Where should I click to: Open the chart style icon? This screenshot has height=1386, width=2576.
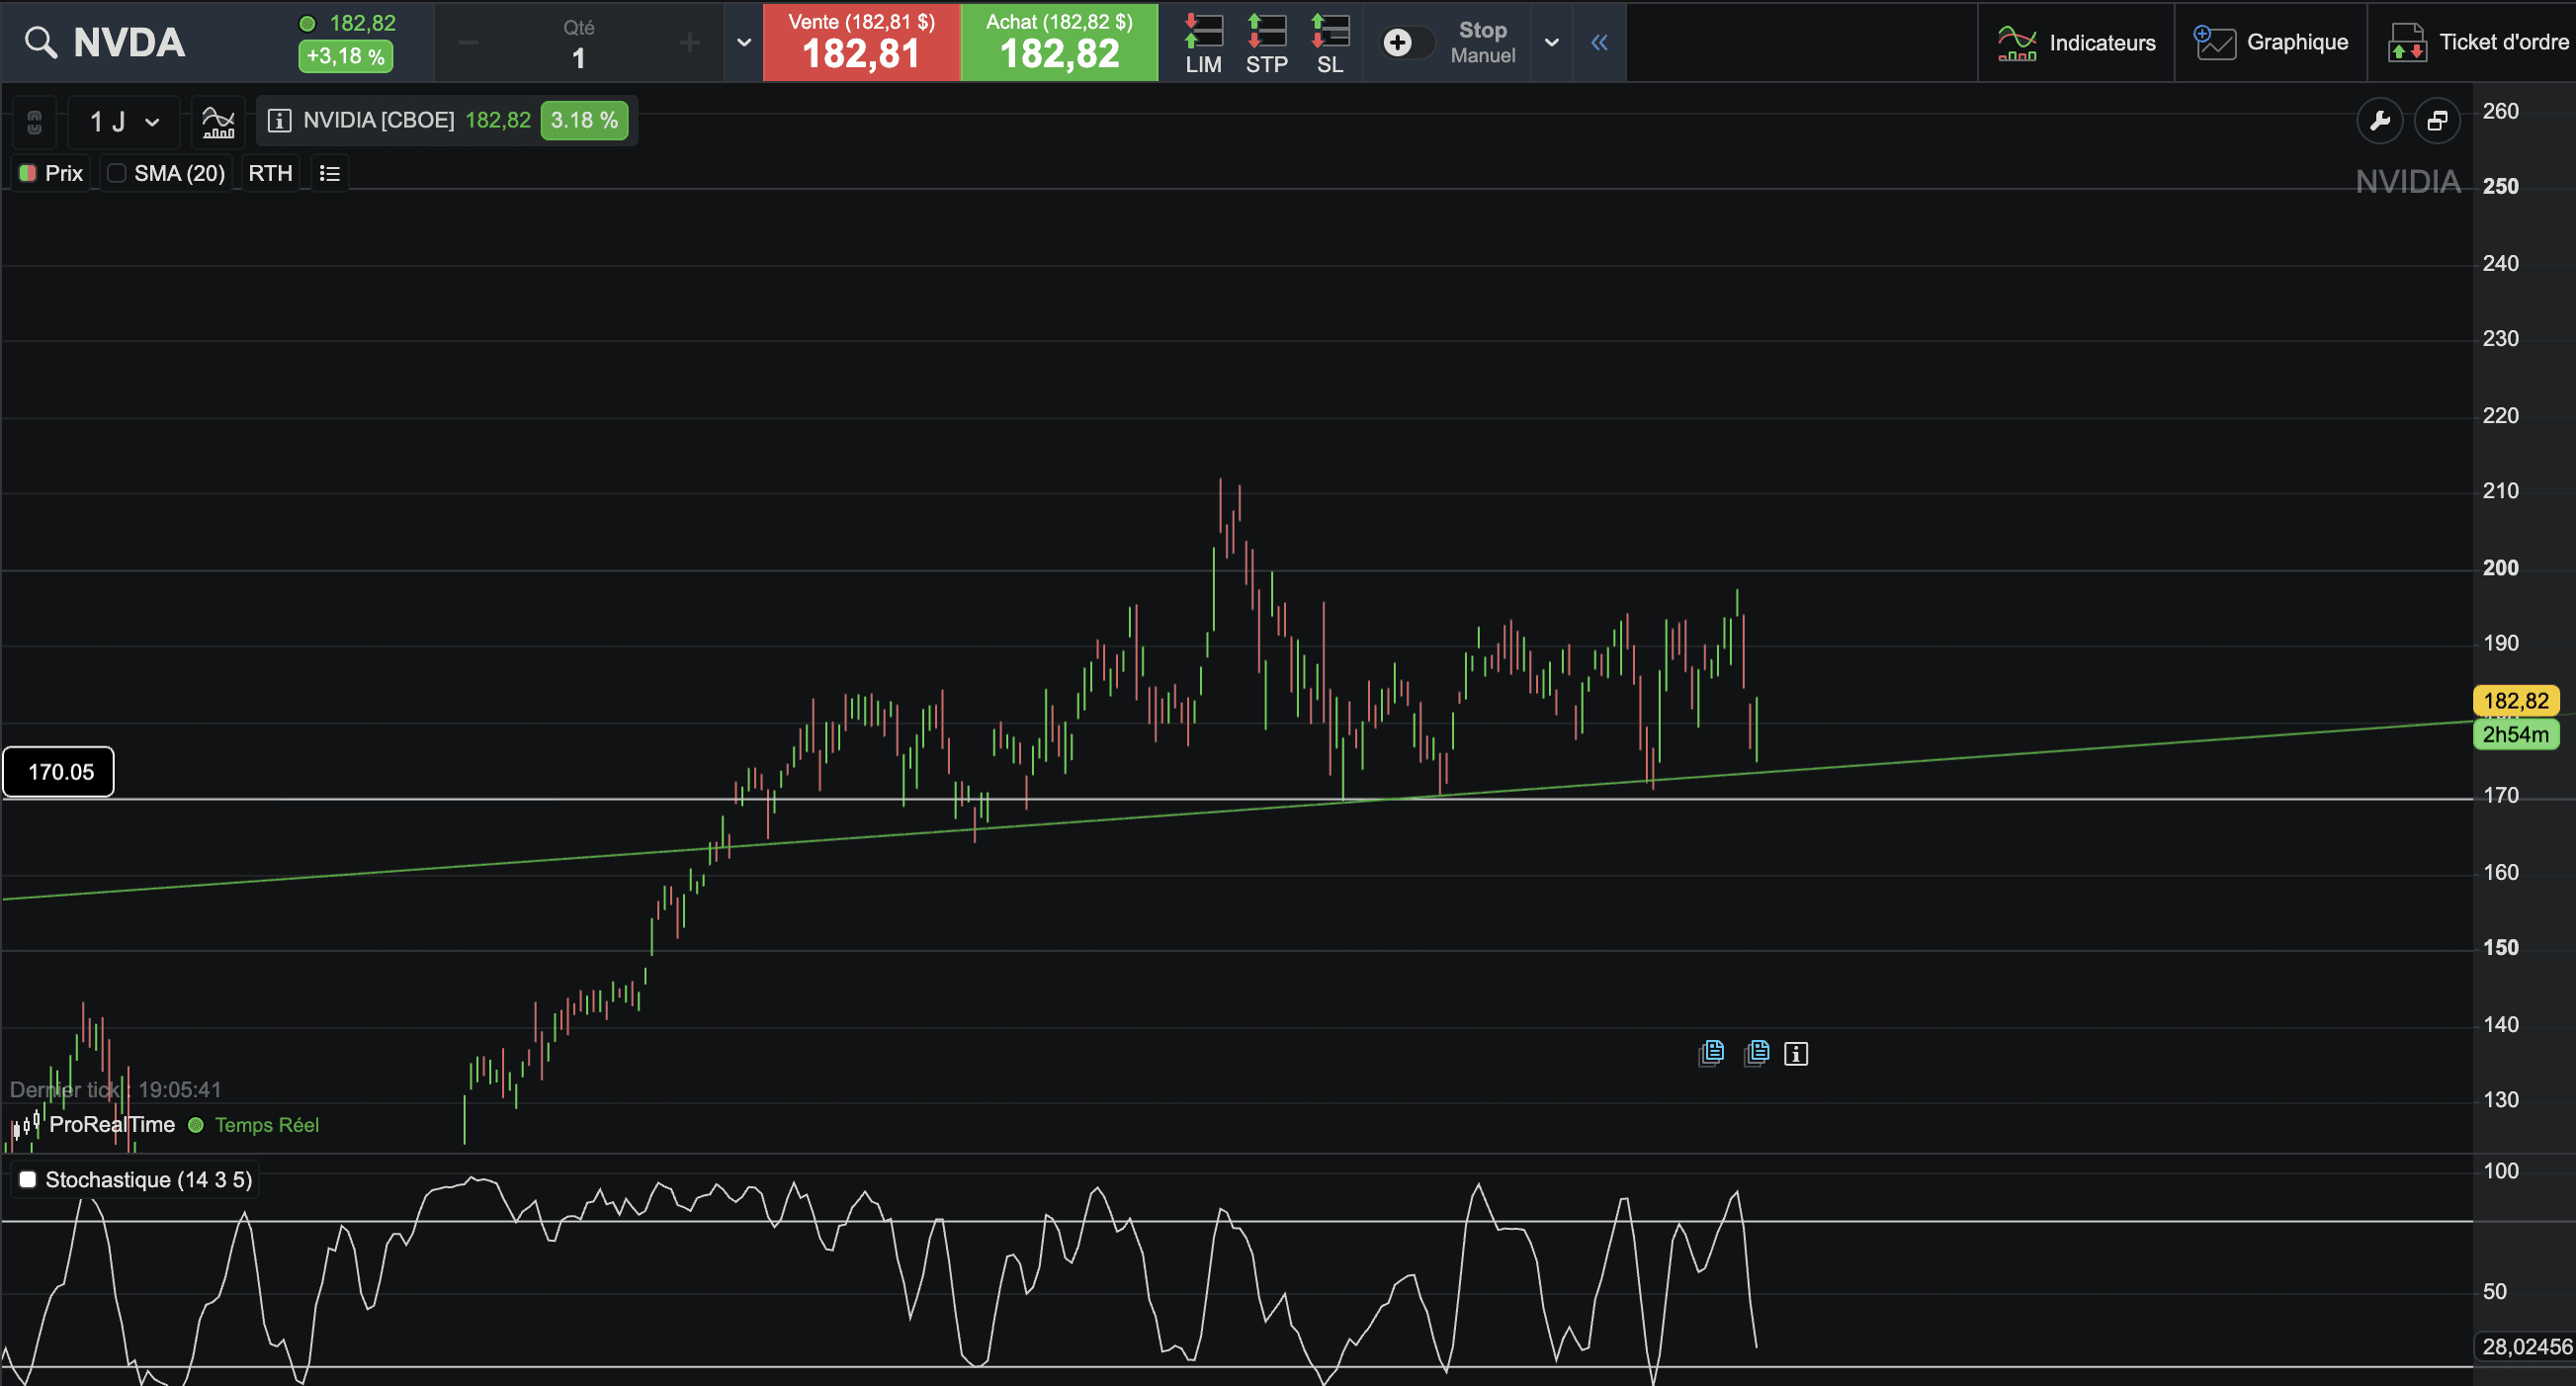pyautogui.click(x=218, y=121)
